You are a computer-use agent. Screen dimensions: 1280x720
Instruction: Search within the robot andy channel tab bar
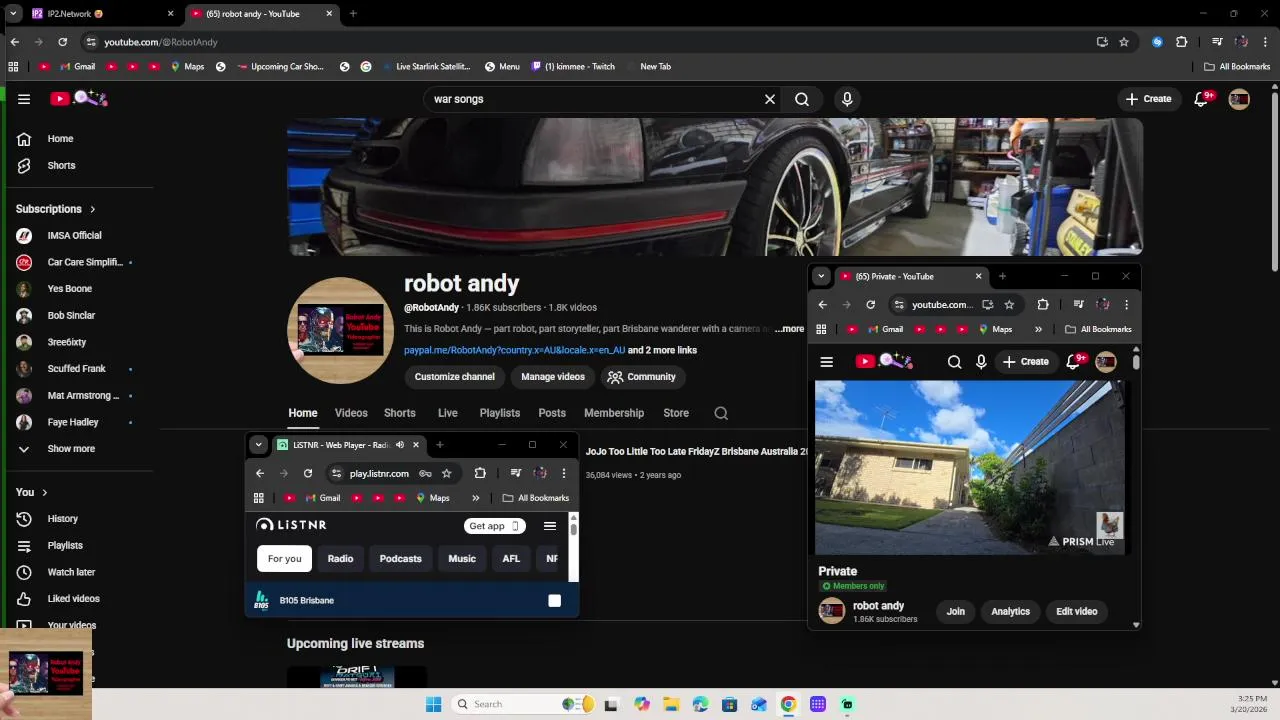pos(721,413)
